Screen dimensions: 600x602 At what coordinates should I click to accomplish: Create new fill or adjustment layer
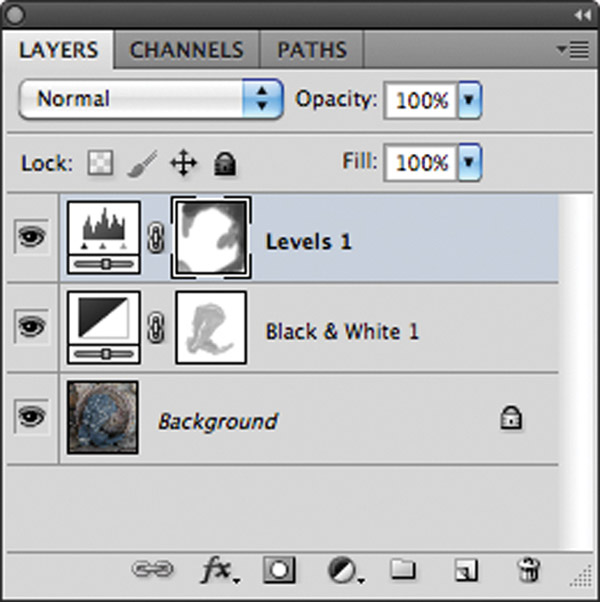pos(344,571)
